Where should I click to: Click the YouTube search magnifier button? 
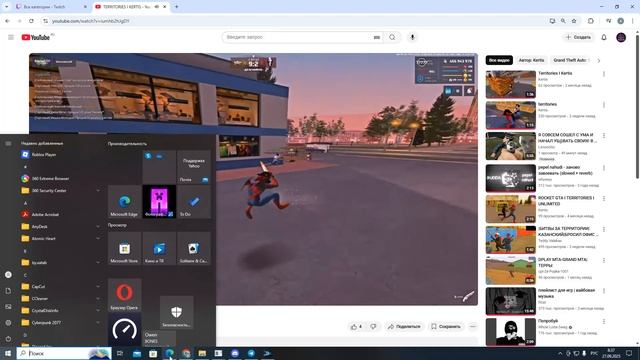[392, 37]
